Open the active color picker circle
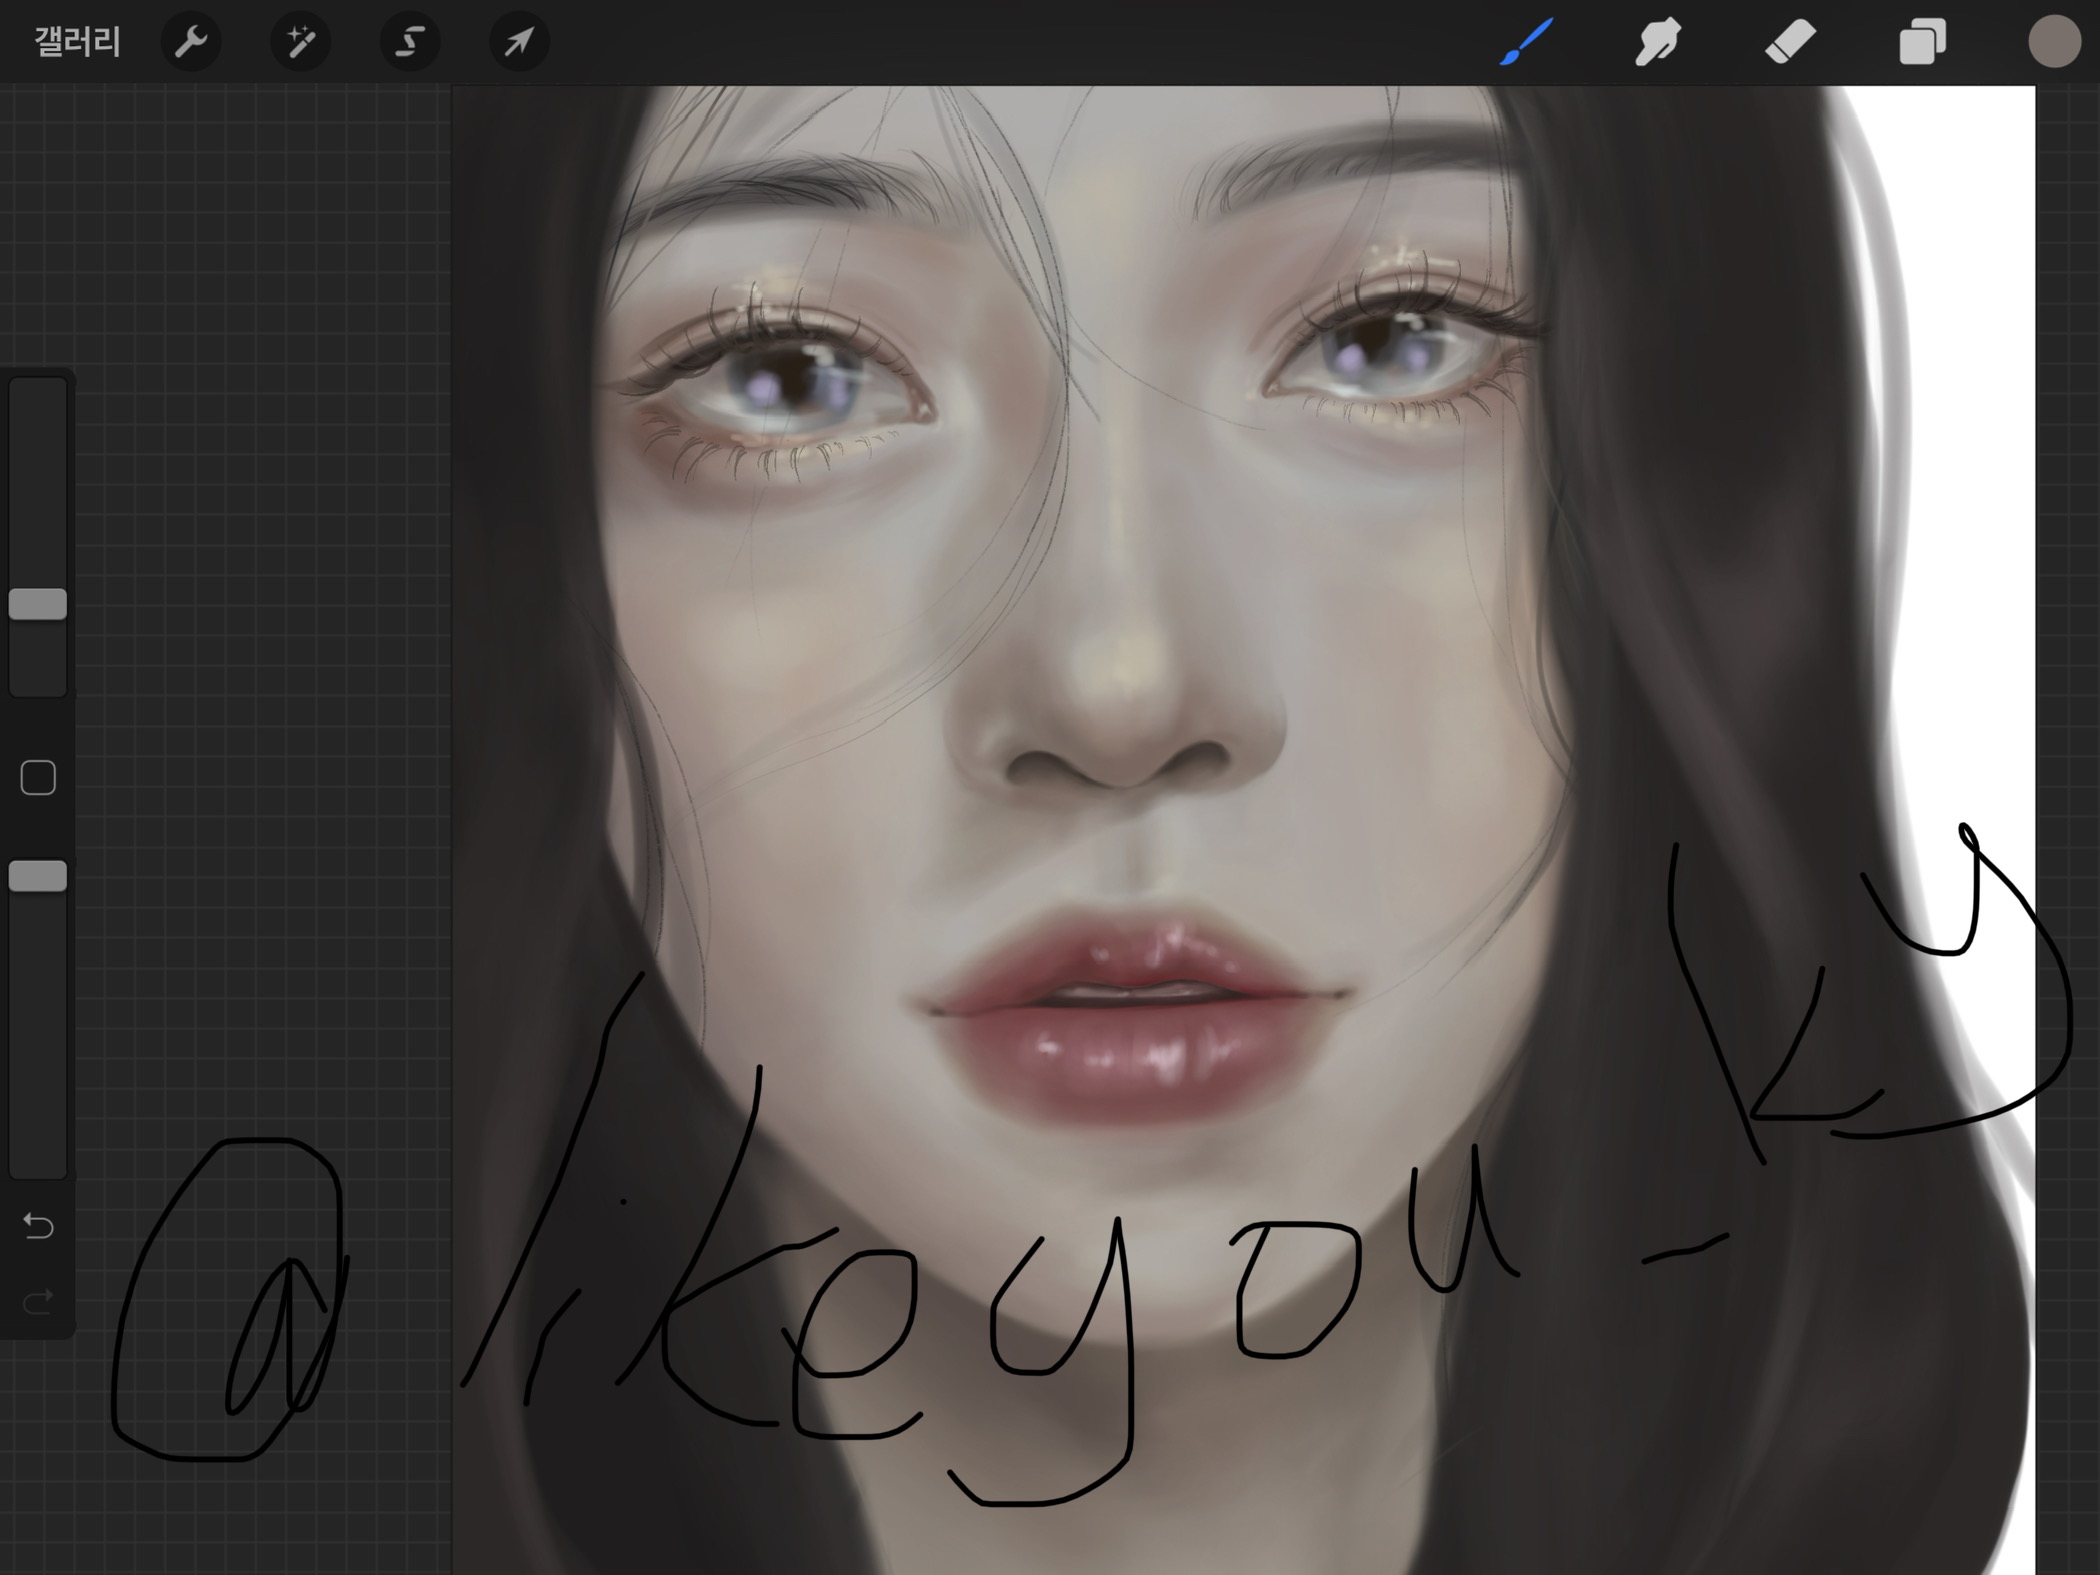This screenshot has height=1575, width=2100. 2054,42
